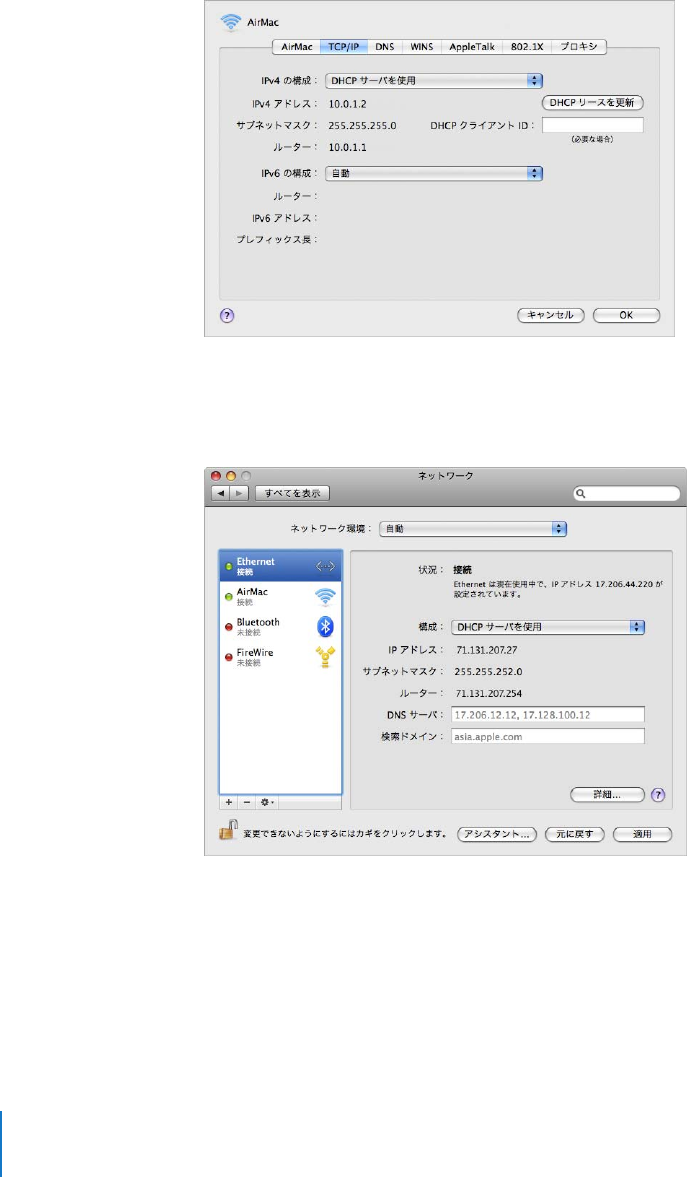The height and width of the screenshot is (1177, 687).
Task: Click the 詳細... button
Action: click(607, 795)
